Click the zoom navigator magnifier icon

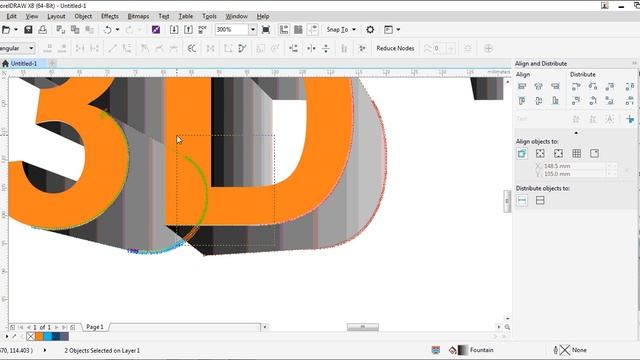(x=507, y=327)
